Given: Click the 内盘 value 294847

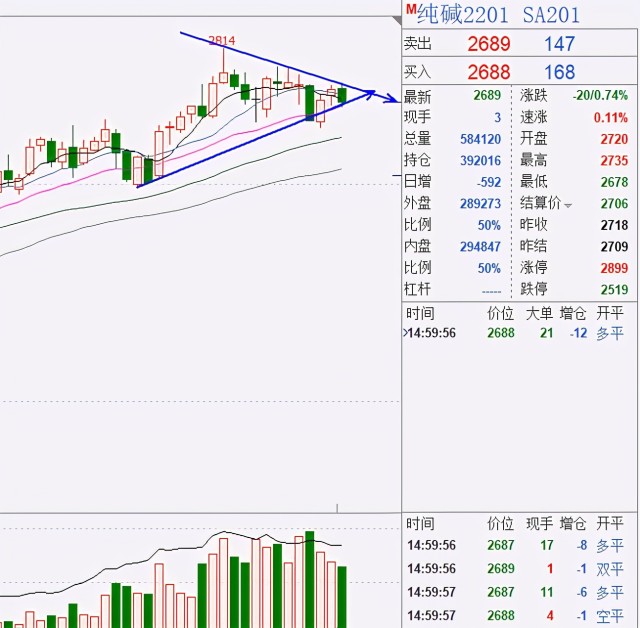Looking at the screenshot, I should click(480, 247).
